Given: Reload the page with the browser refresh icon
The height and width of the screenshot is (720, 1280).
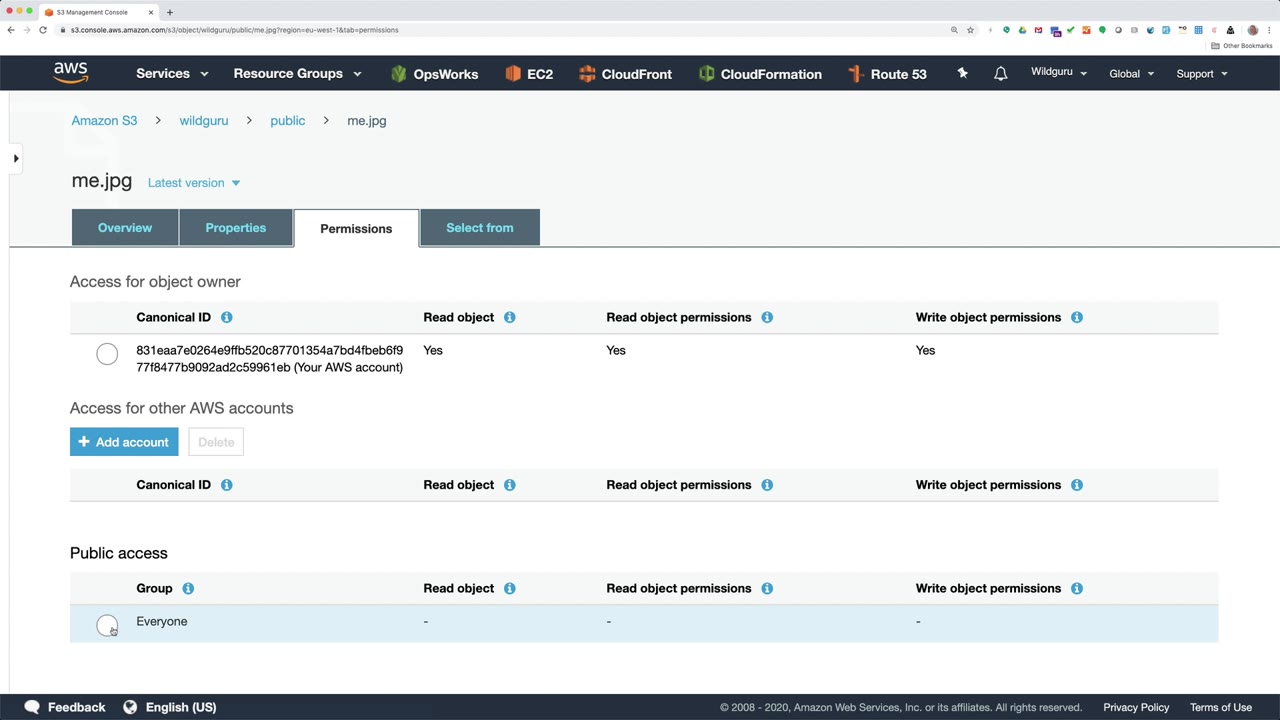Looking at the screenshot, I should (43, 30).
